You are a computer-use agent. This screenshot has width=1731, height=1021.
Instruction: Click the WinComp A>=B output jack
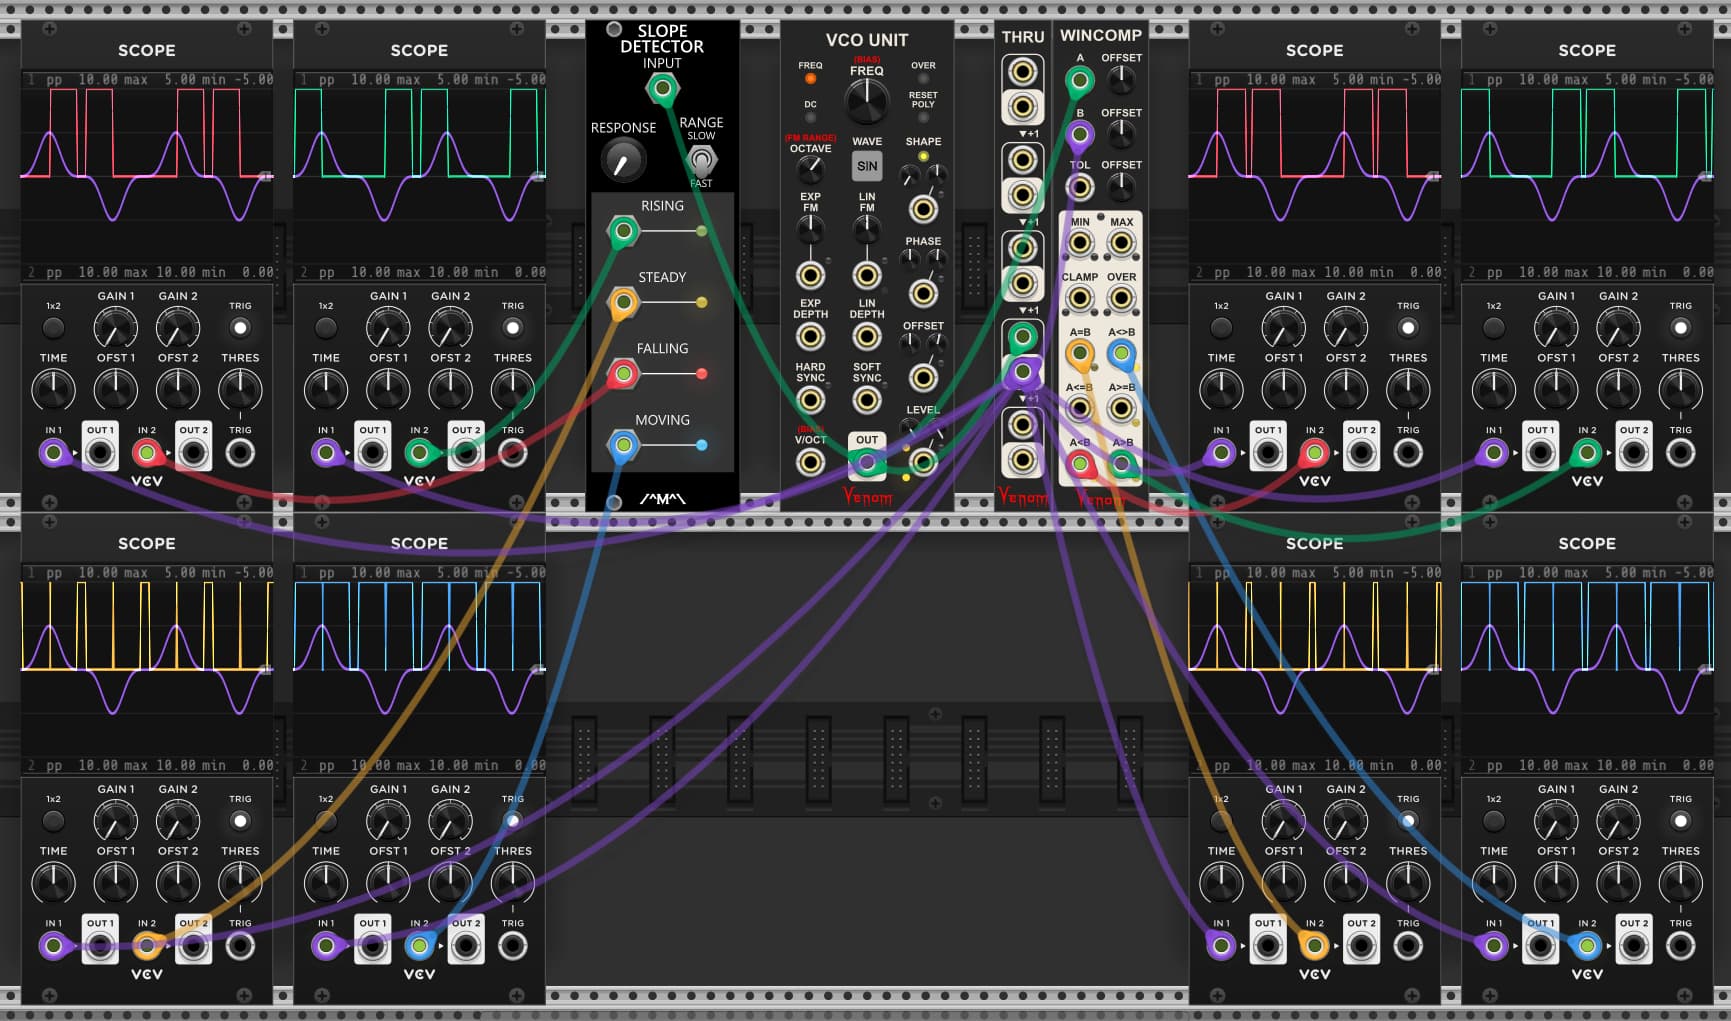coord(1122,408)
